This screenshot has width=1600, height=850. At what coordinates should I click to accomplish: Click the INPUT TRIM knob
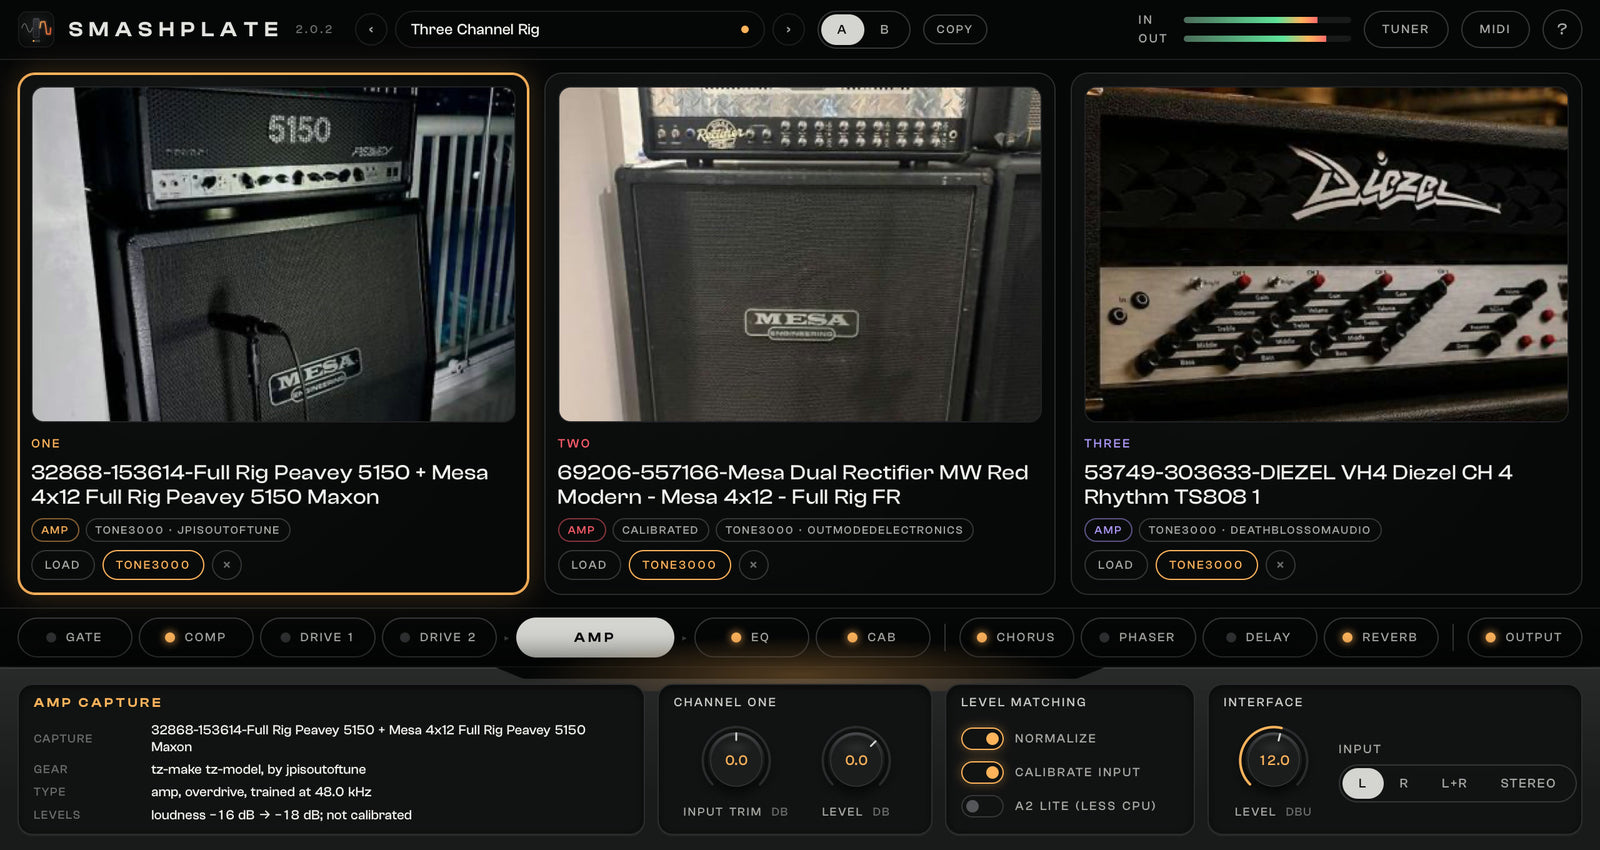(x=736, y=760)
